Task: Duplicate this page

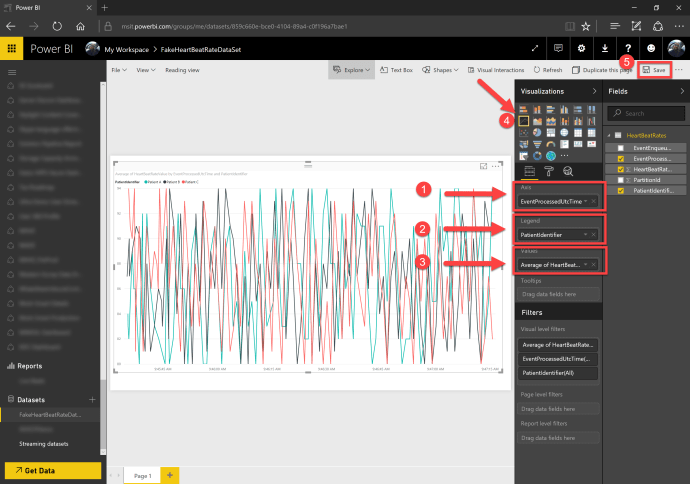Action: 602,70
